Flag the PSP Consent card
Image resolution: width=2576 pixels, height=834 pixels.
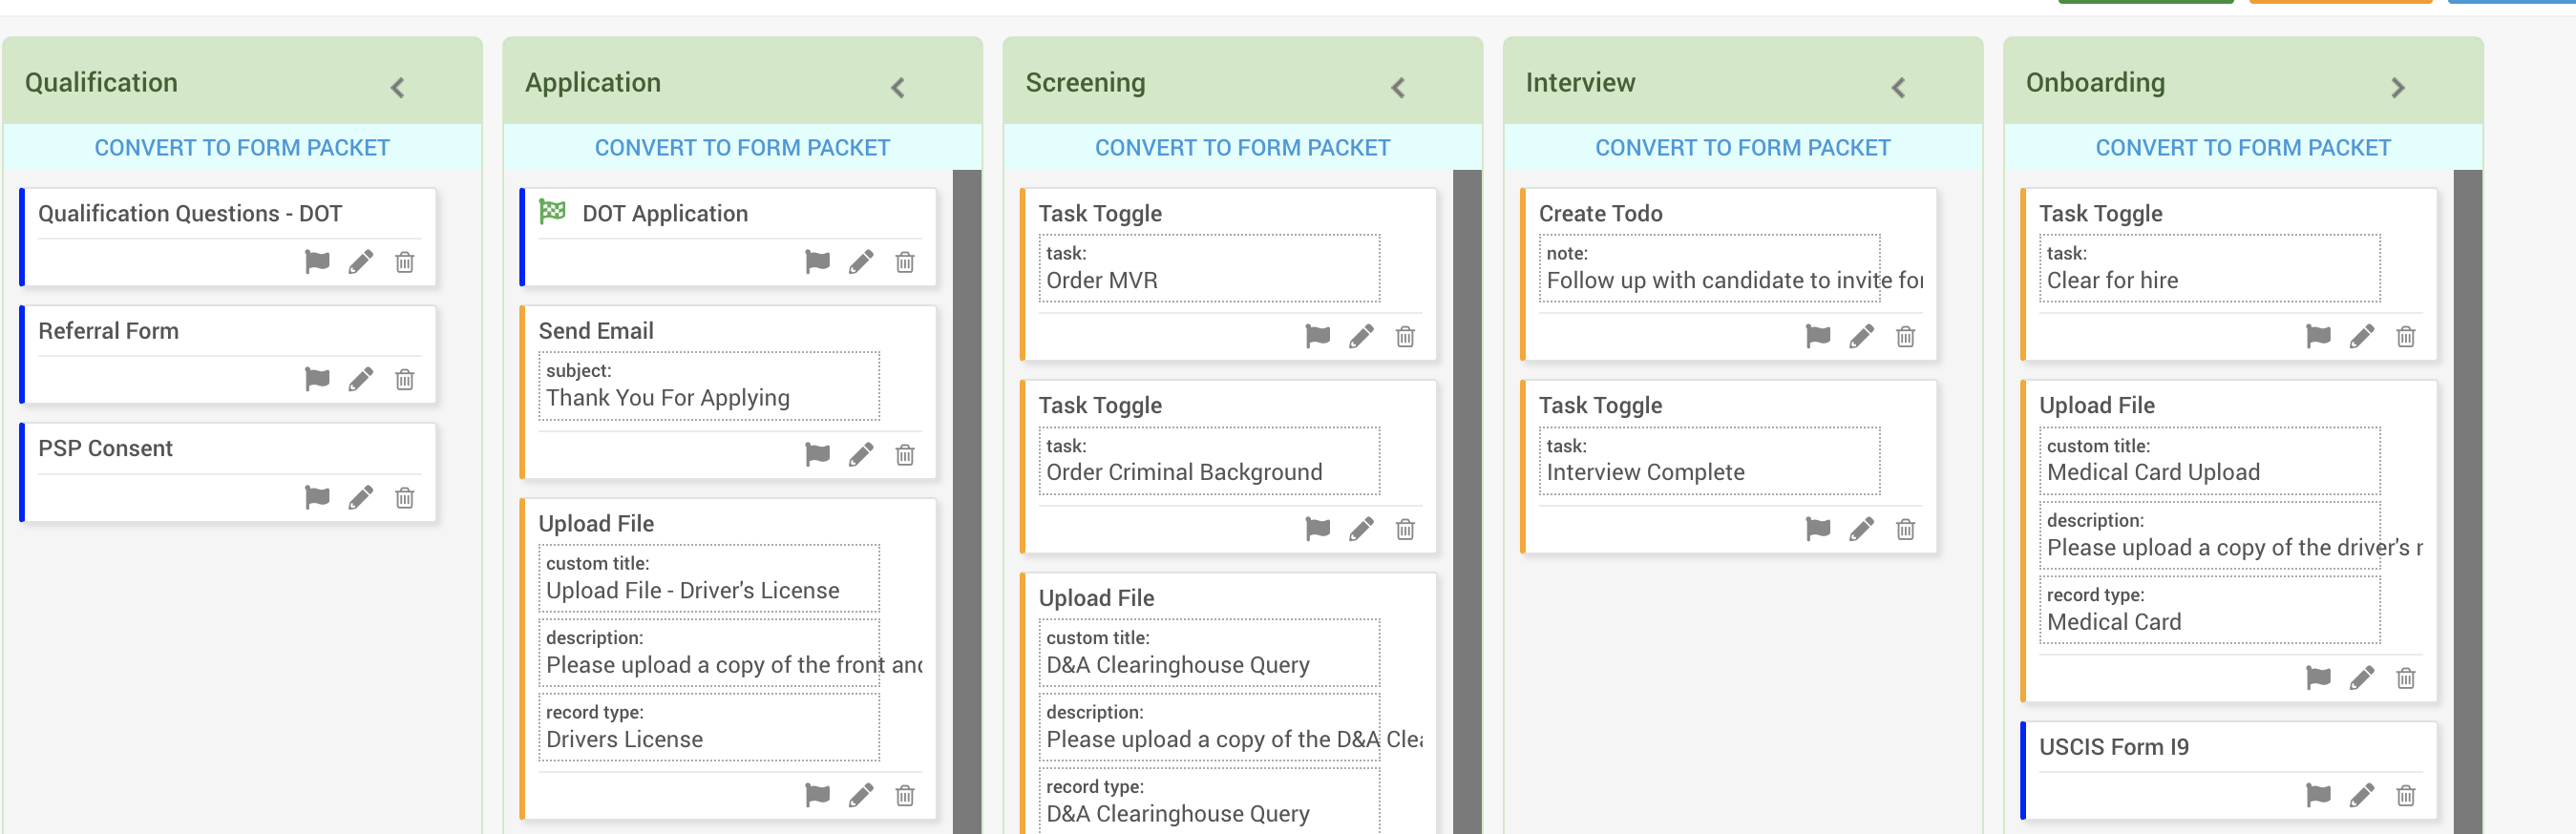[317, 497]
